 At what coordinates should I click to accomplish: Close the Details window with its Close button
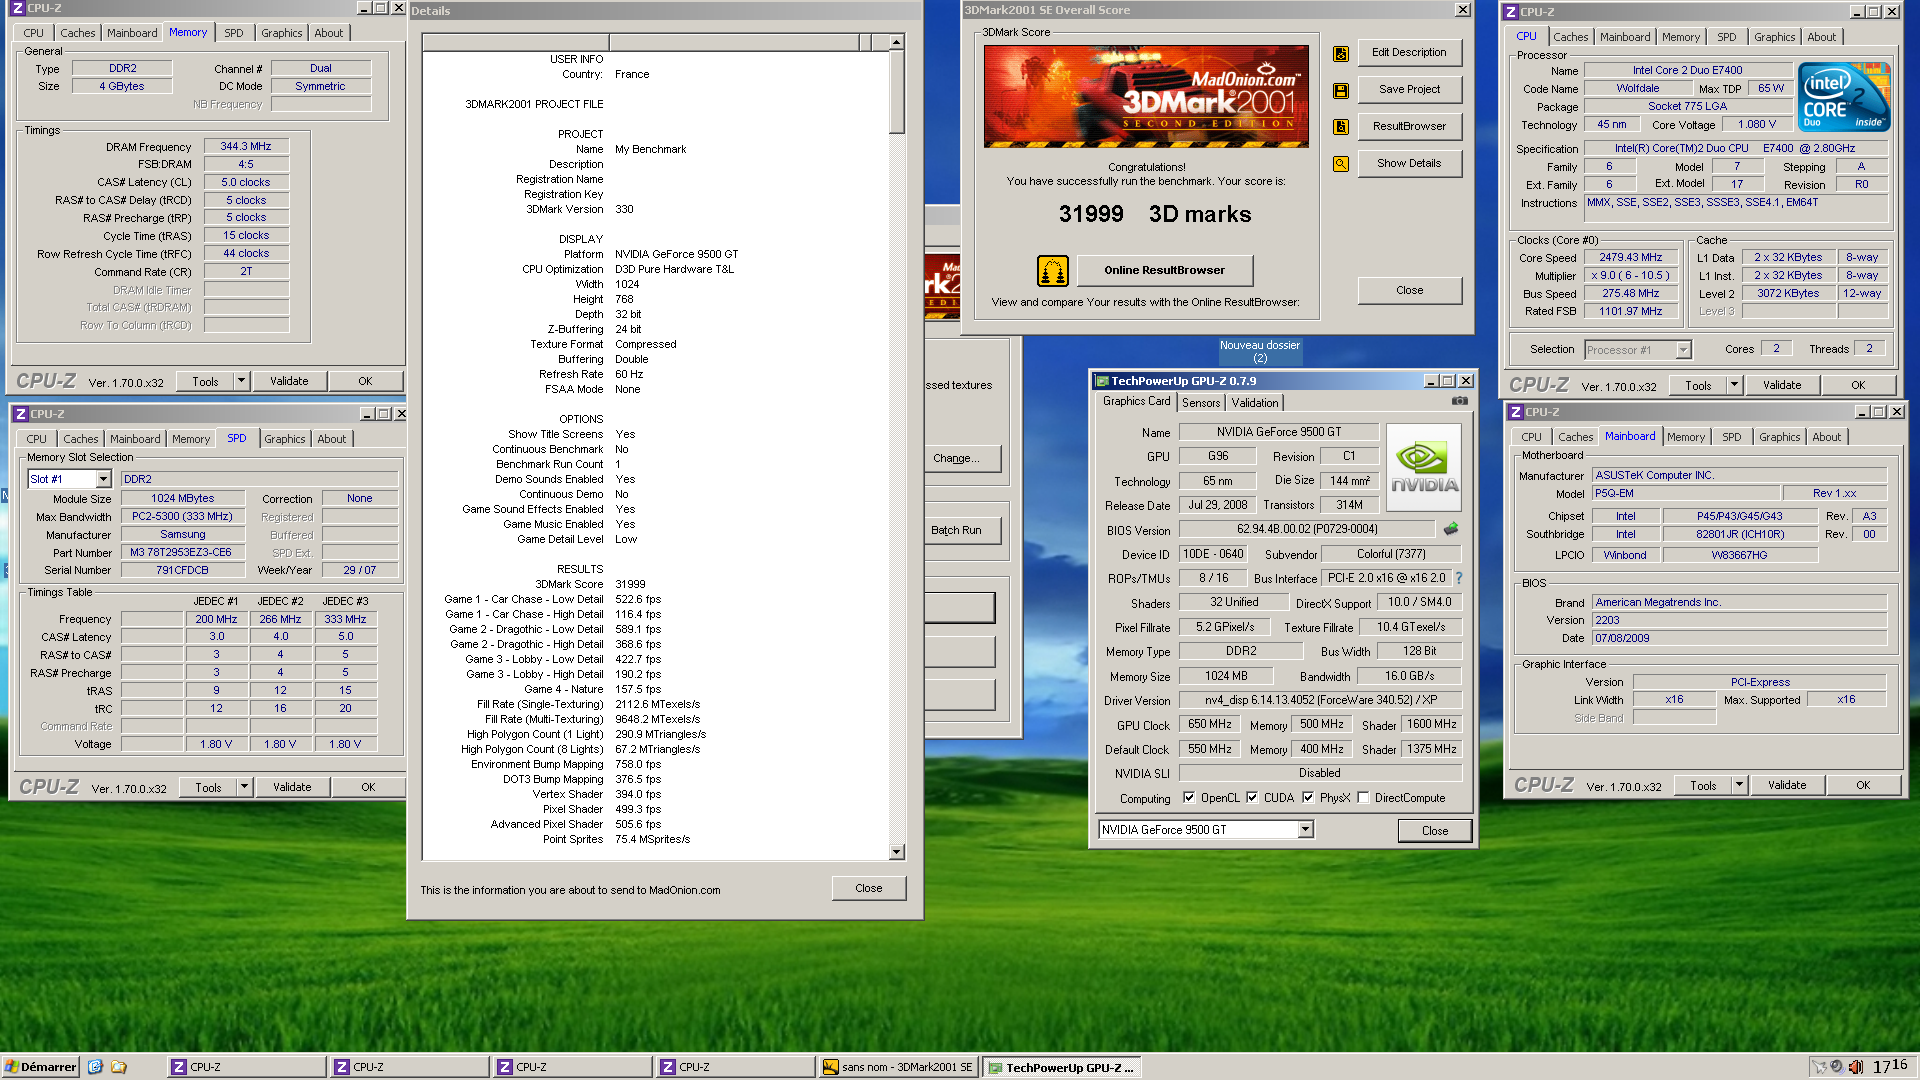(x=868, y=888)
